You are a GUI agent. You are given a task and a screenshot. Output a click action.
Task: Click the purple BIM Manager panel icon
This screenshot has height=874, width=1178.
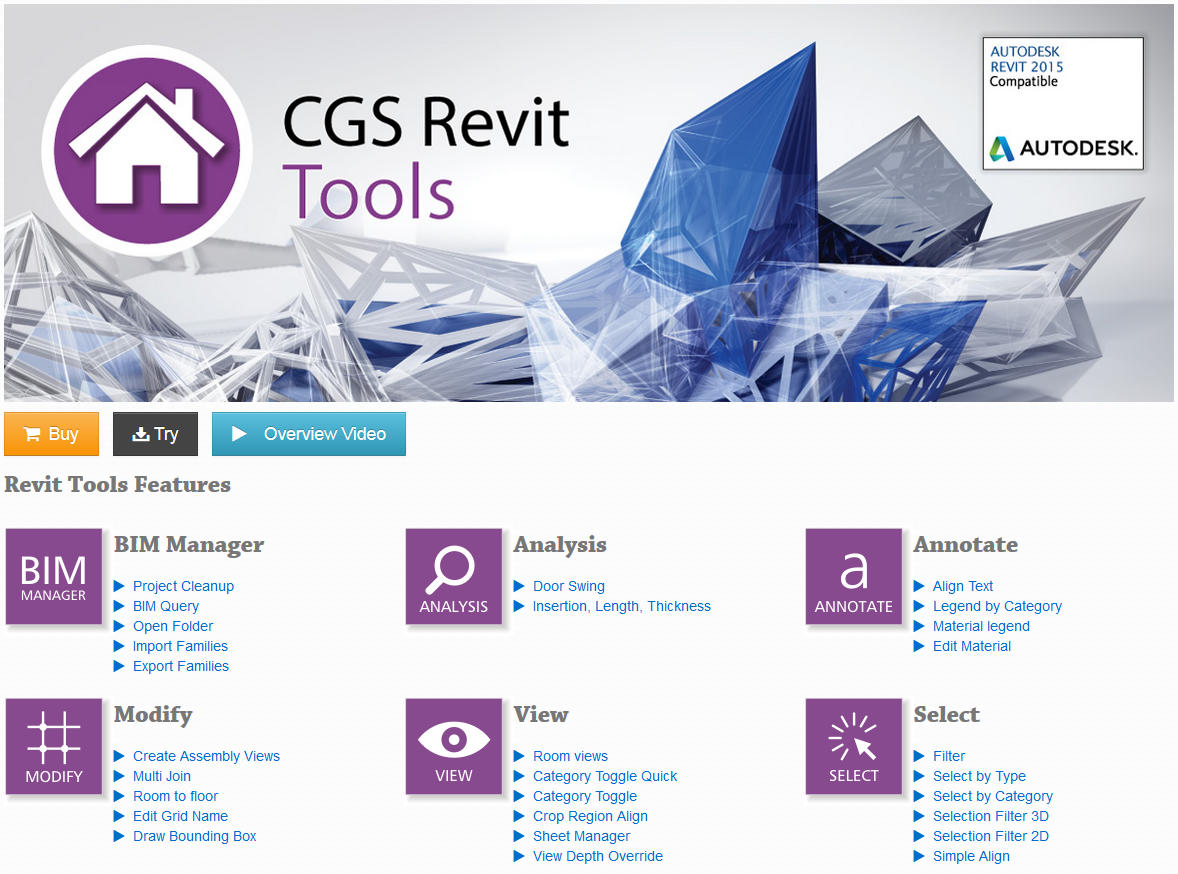[54, 576]
